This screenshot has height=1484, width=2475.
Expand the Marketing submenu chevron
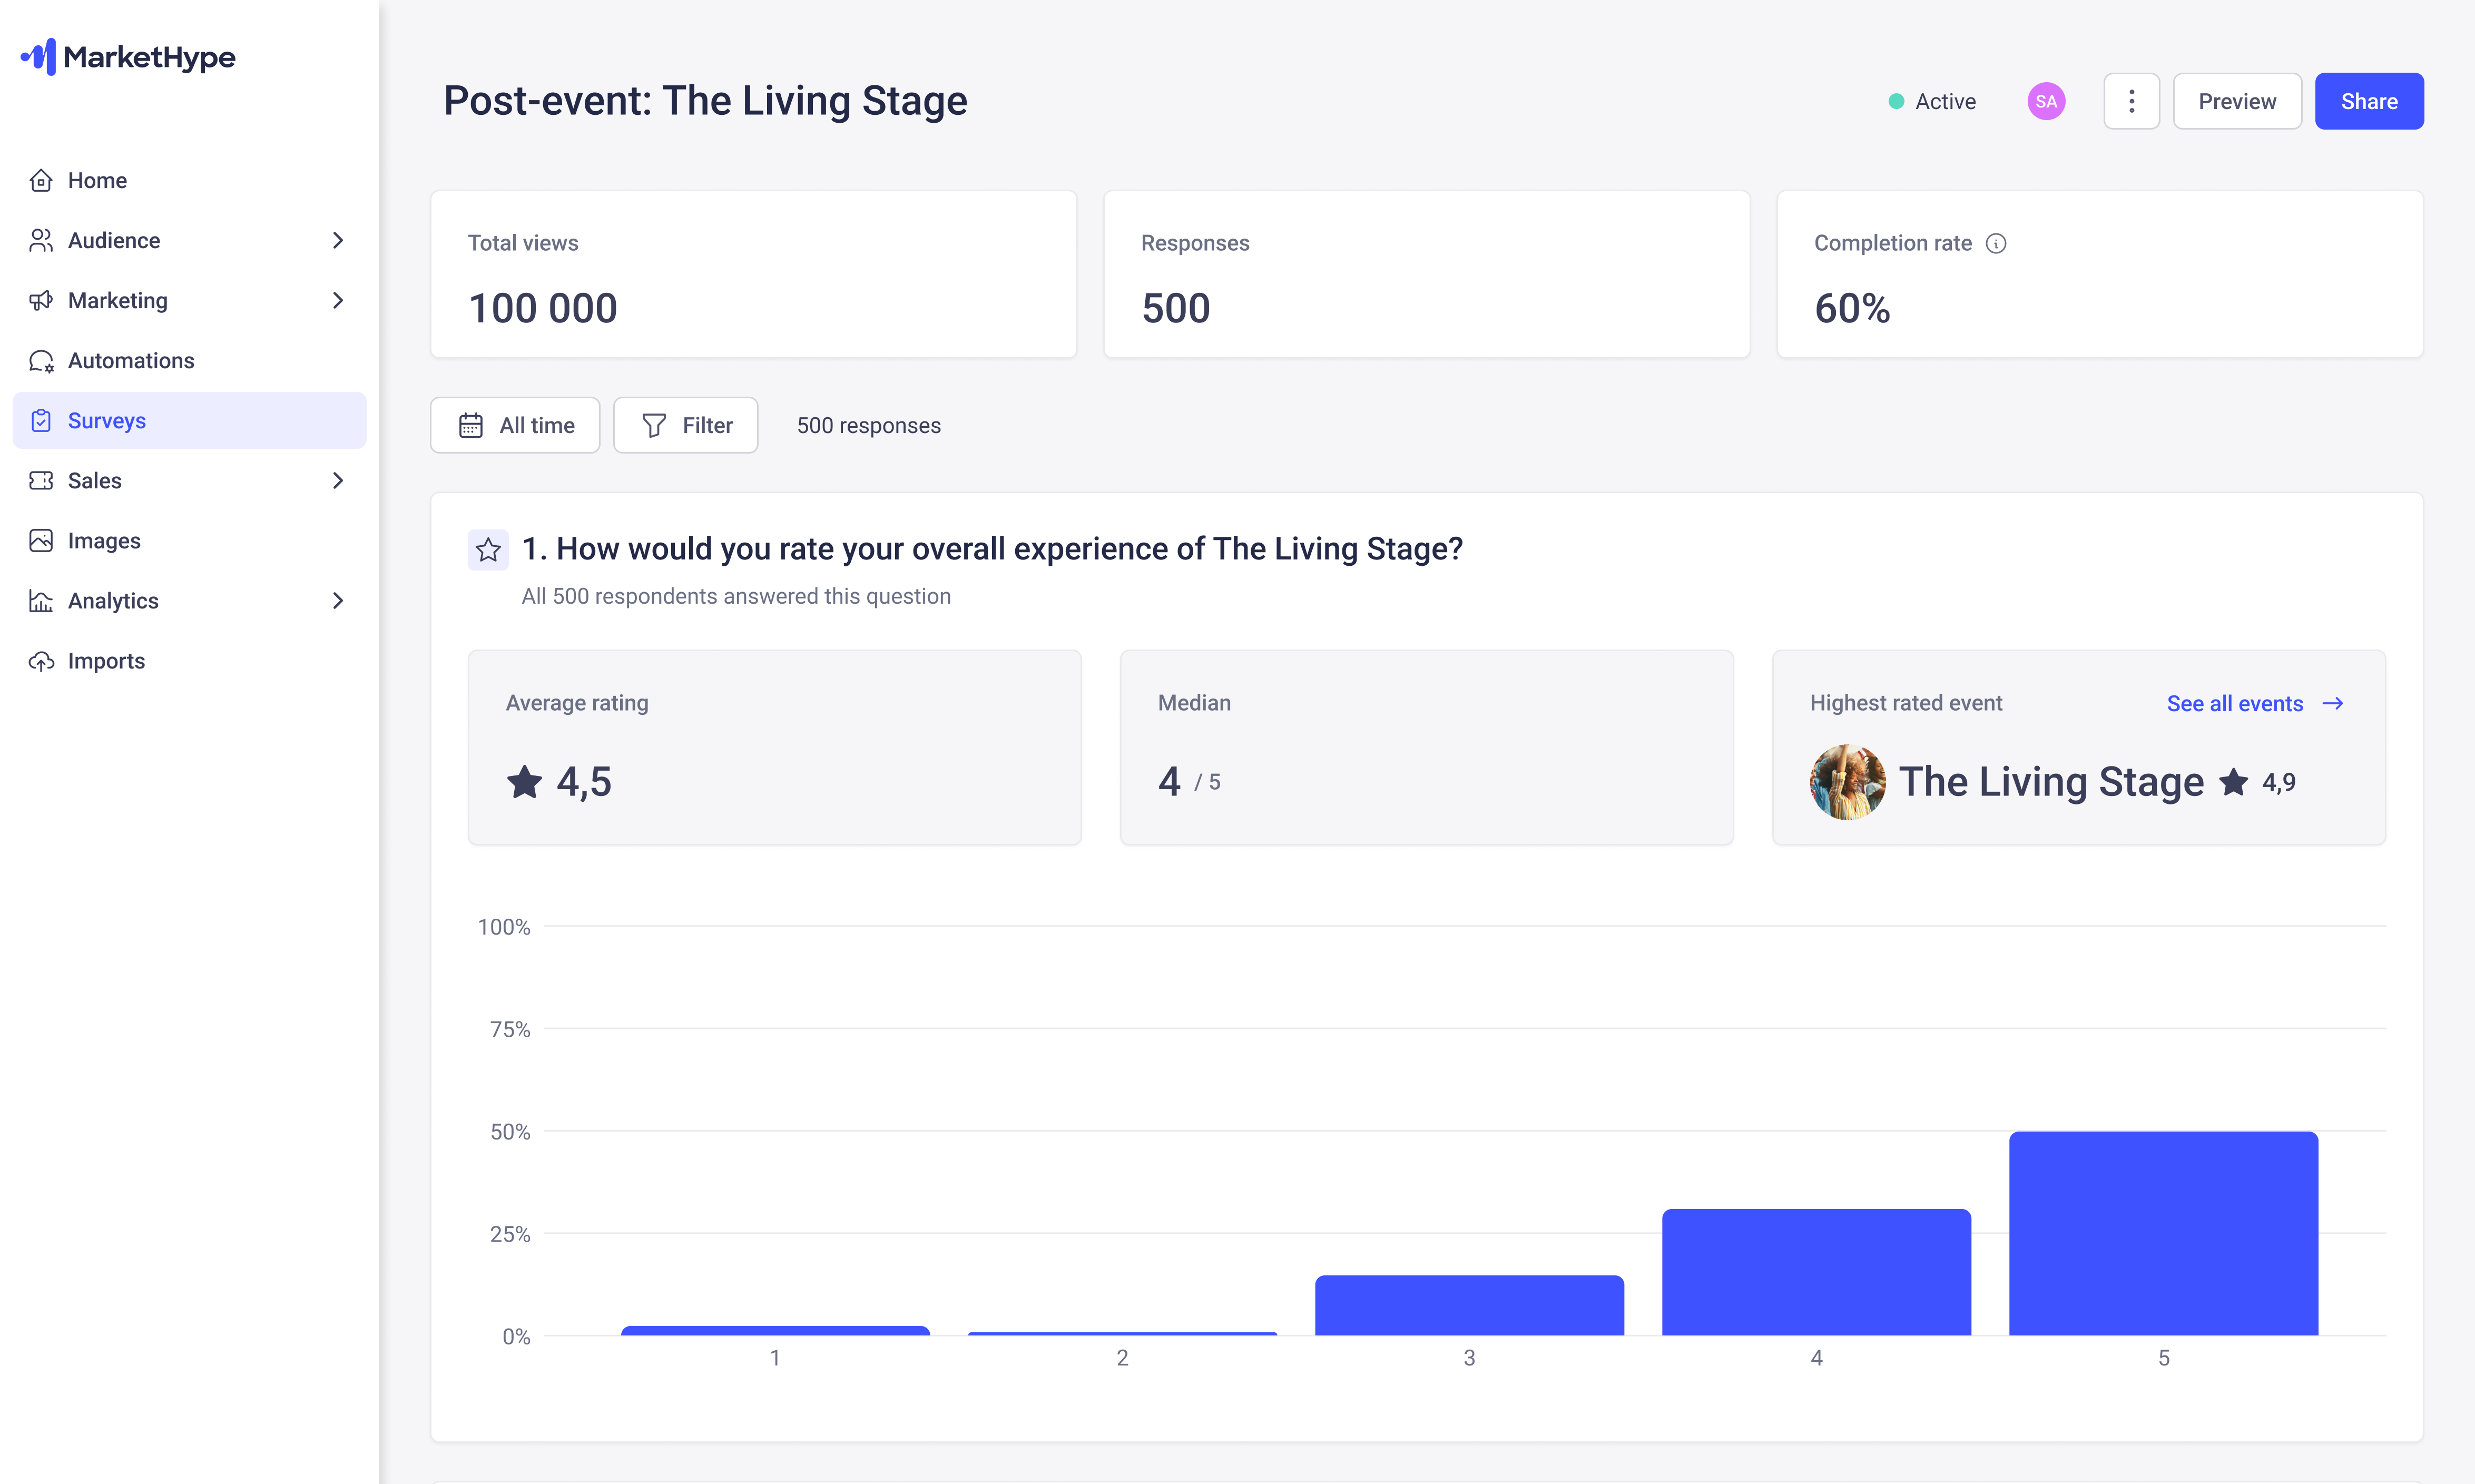coord(338,300)
